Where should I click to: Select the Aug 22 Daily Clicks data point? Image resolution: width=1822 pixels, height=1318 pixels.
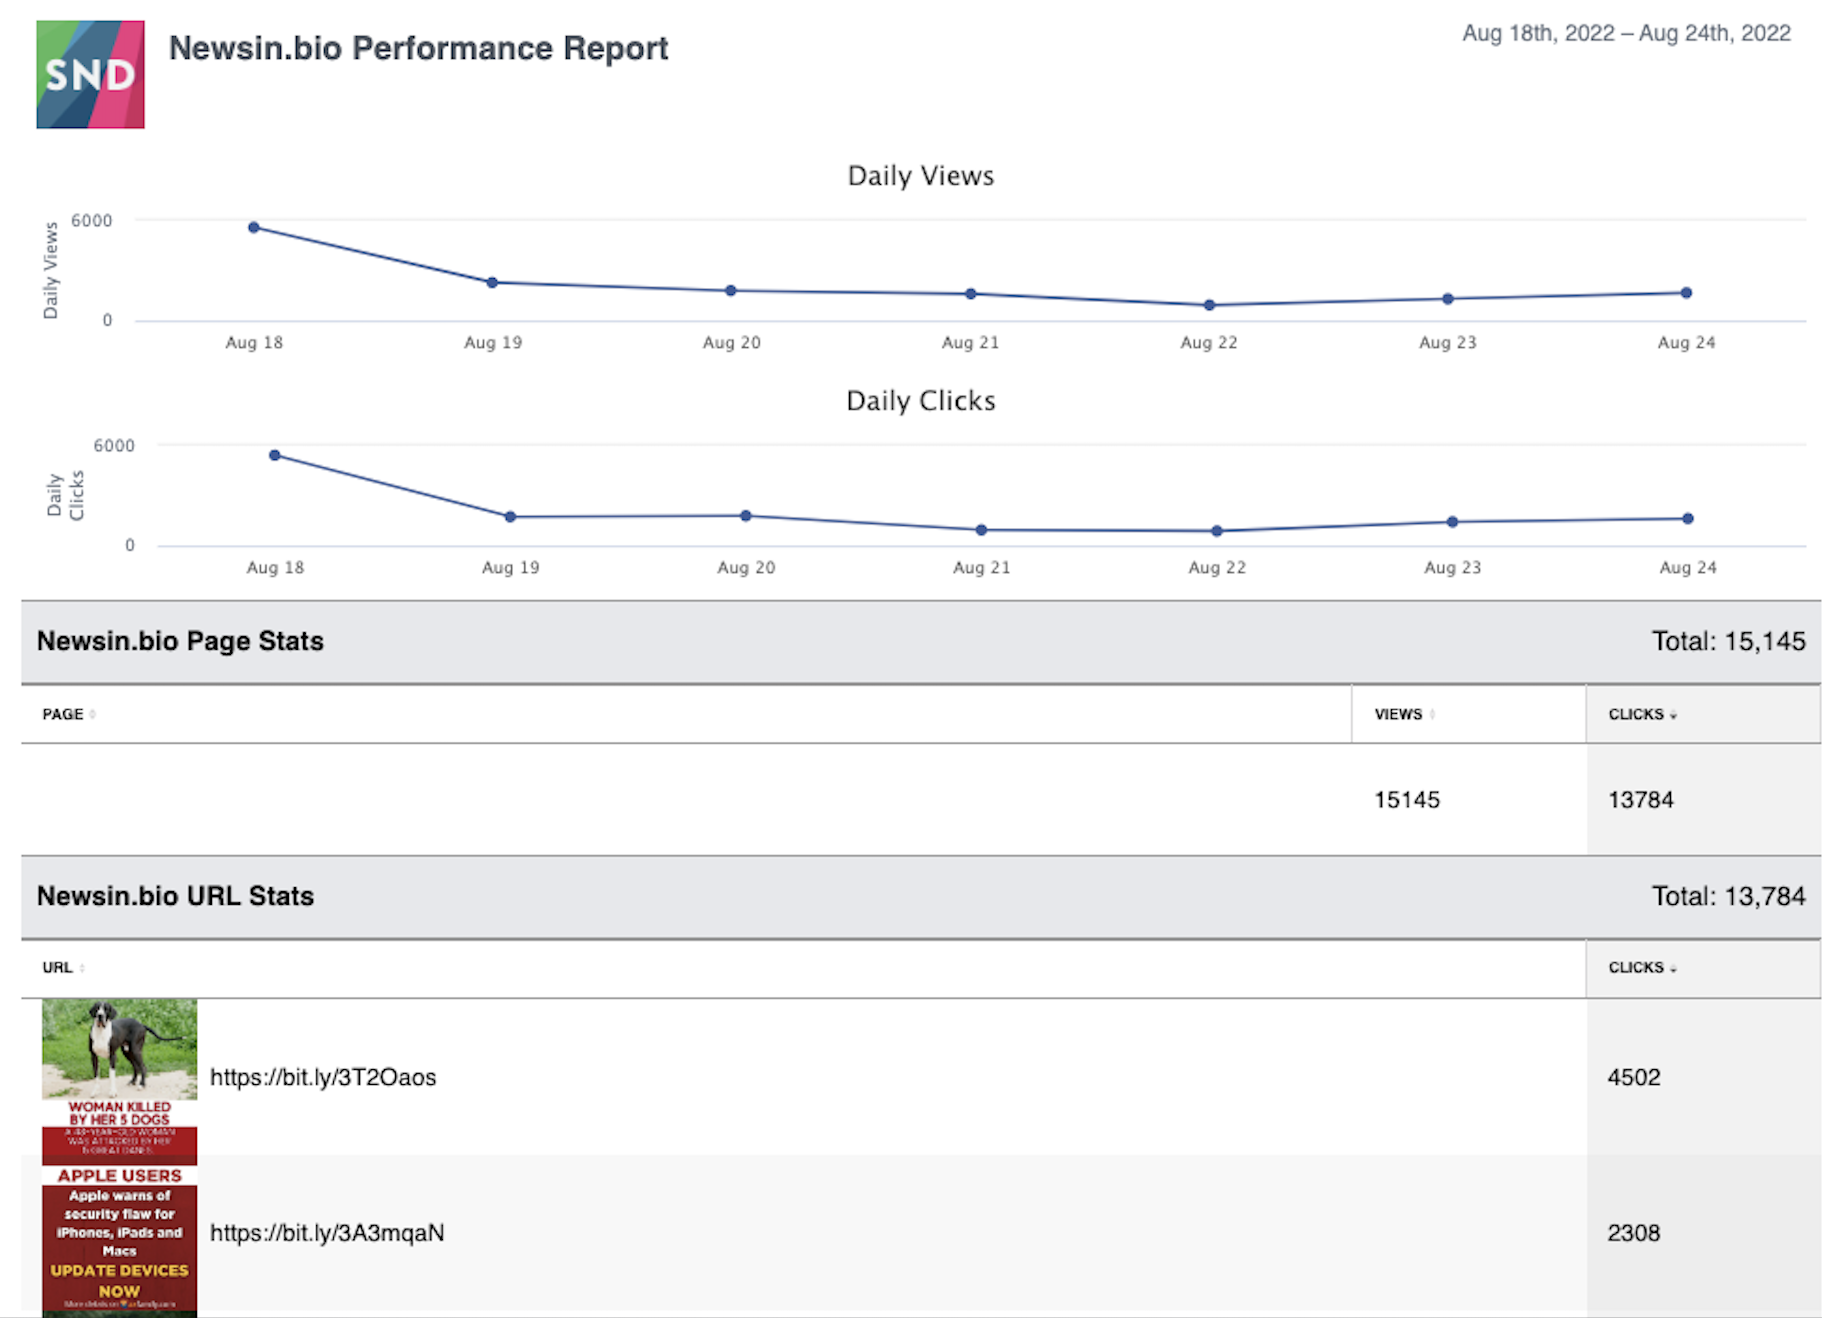(1217, 531)
